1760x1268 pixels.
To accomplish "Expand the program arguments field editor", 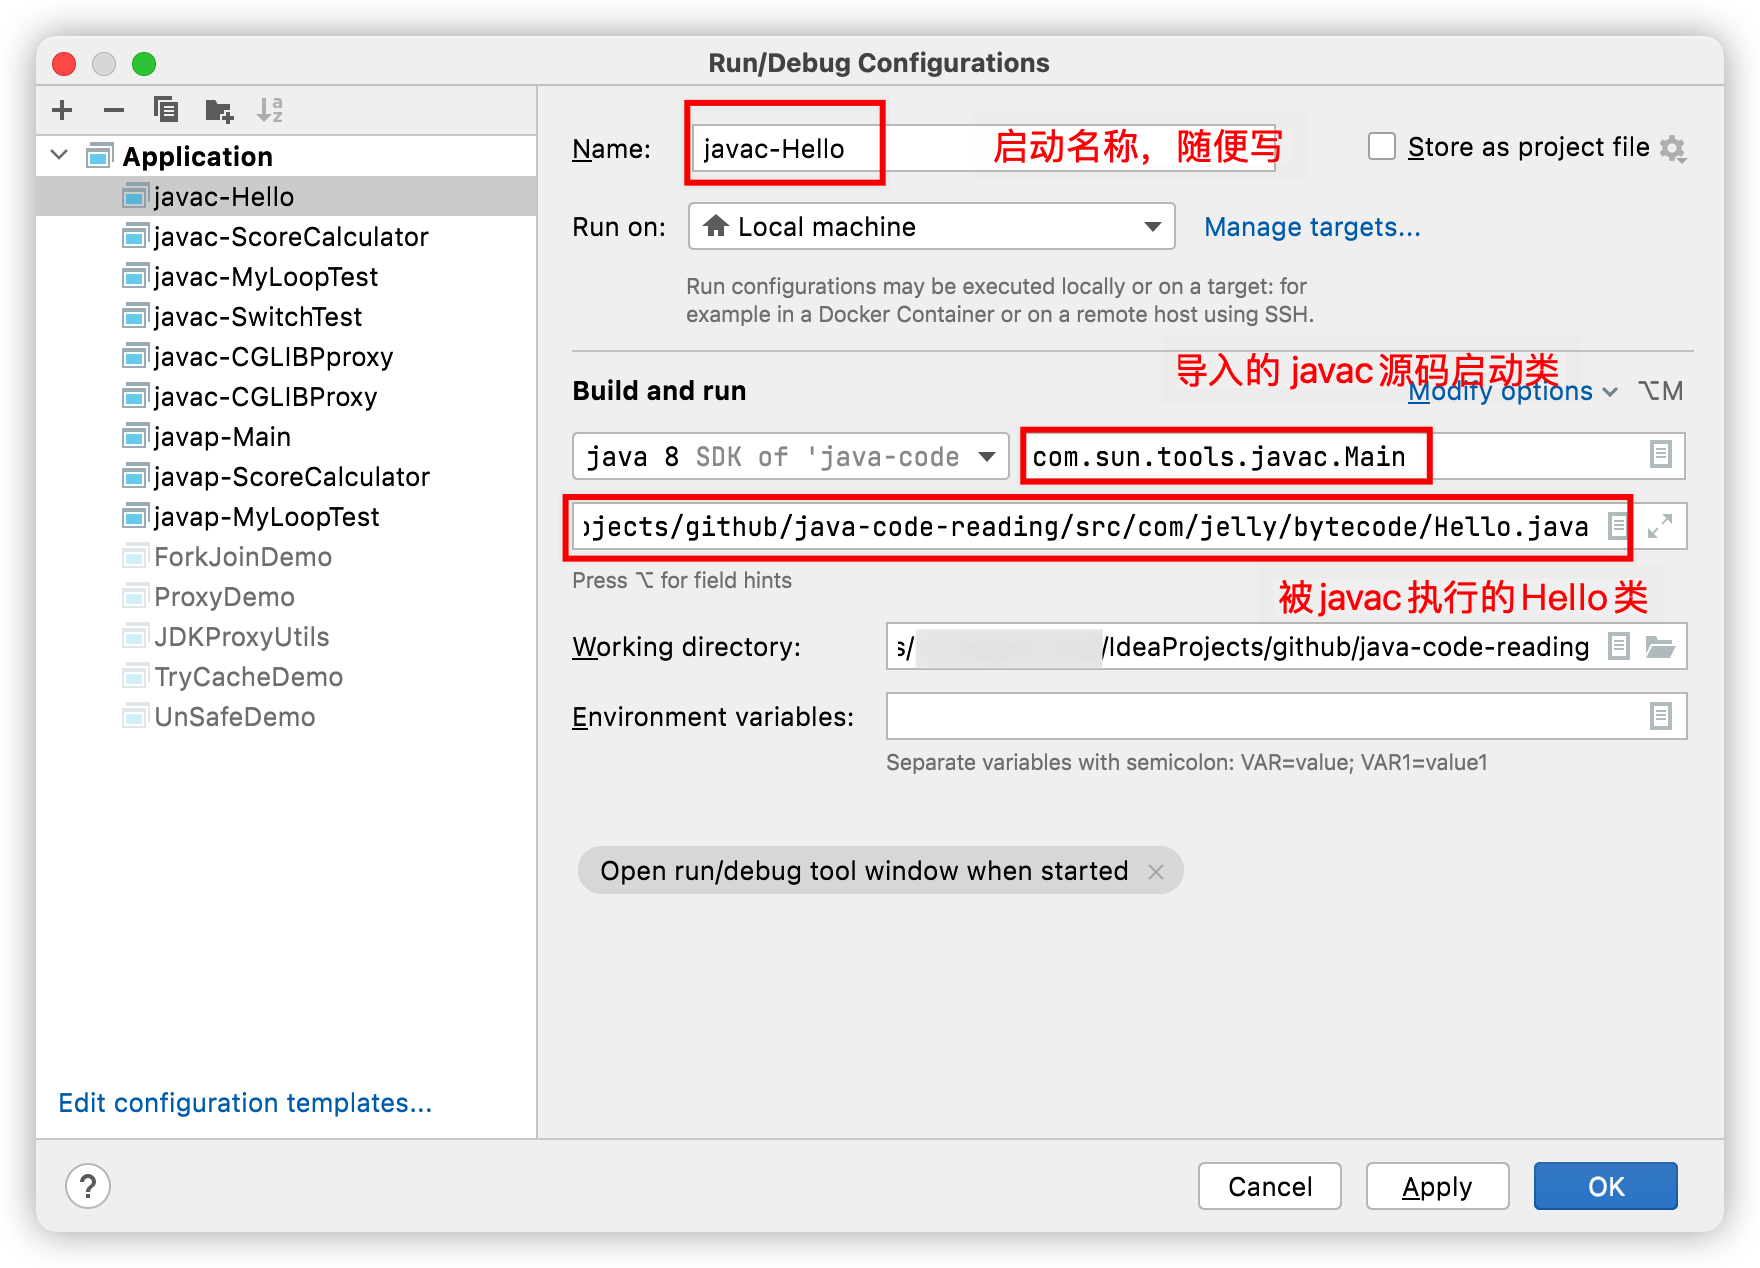I will pos(1660,526).
